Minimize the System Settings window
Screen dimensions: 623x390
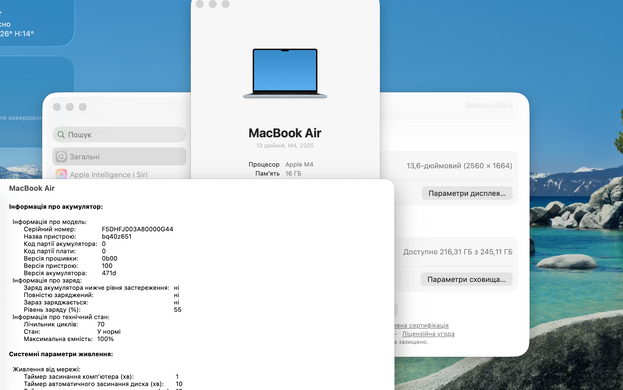[70, 107]
